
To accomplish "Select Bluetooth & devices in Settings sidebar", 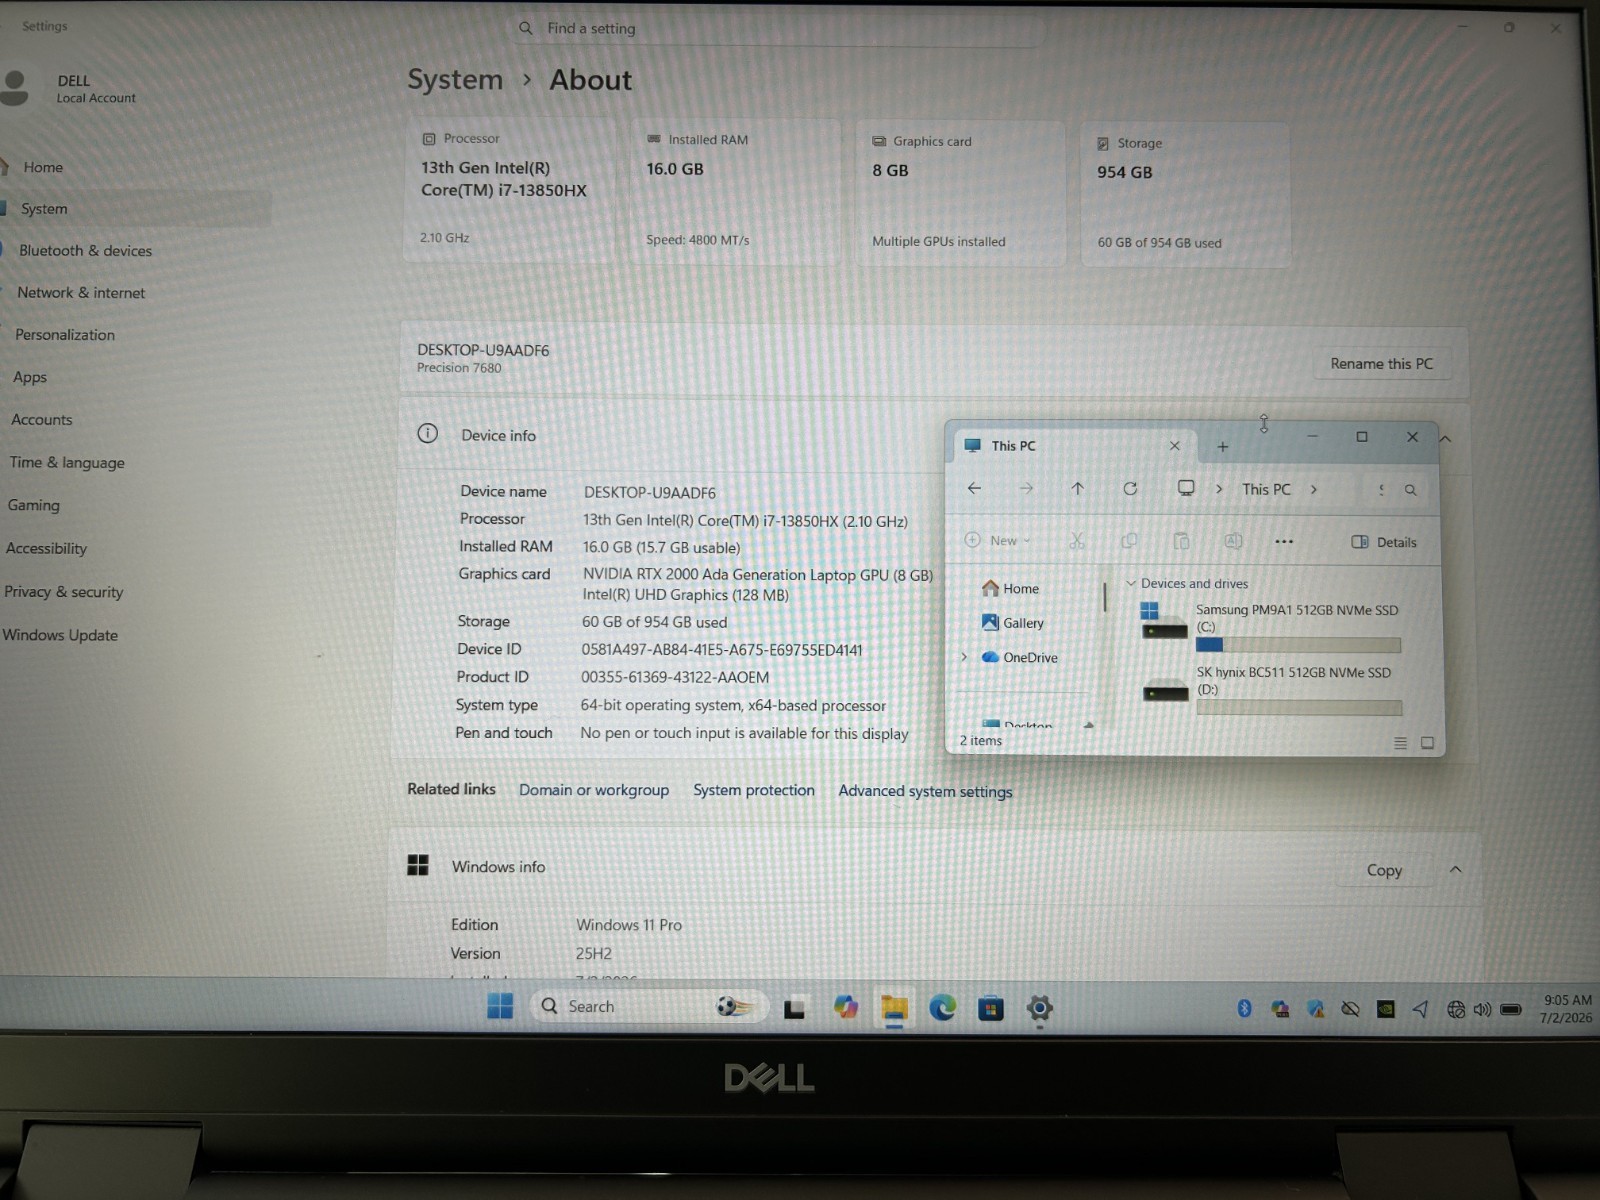I will click(85, 251).
